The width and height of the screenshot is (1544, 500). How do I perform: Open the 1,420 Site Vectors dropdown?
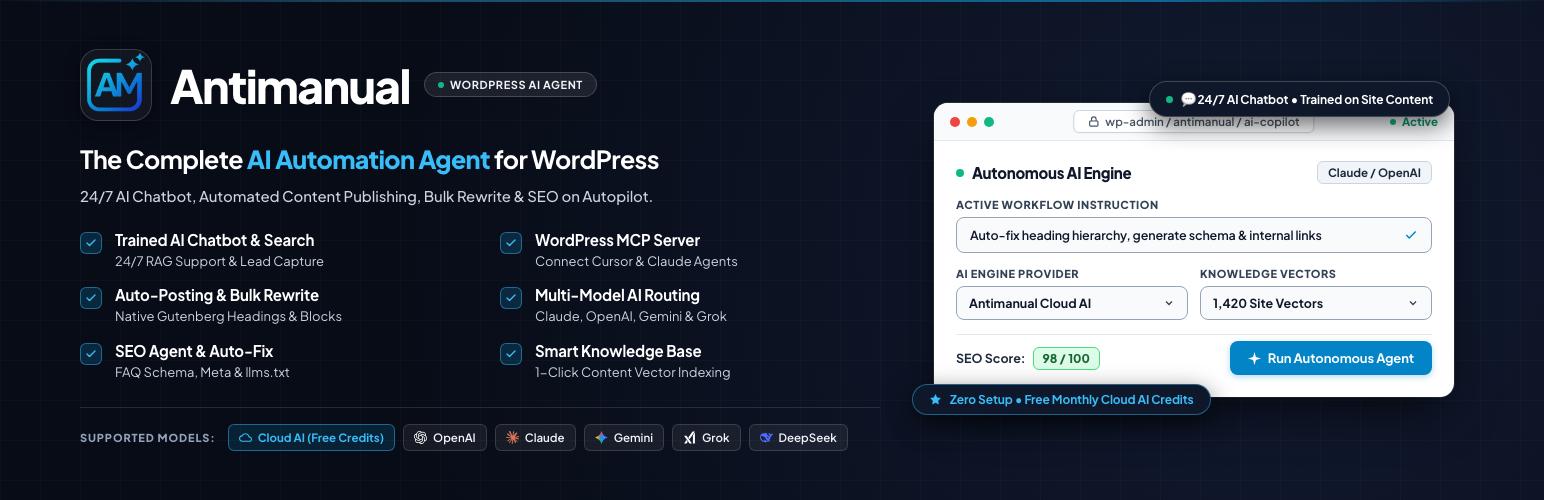click(1316, 303)
